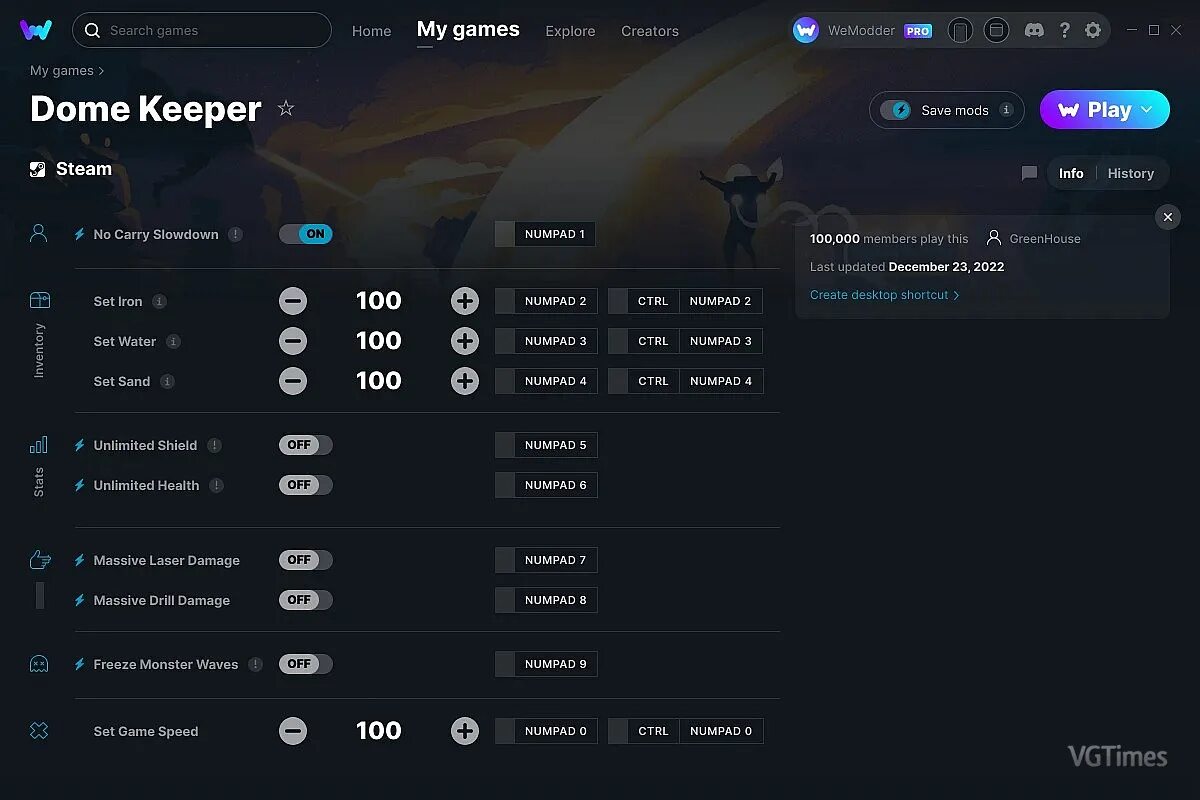Decrease the Set Water value with minus
The image size is (1200, 800).
pos(293,341)
